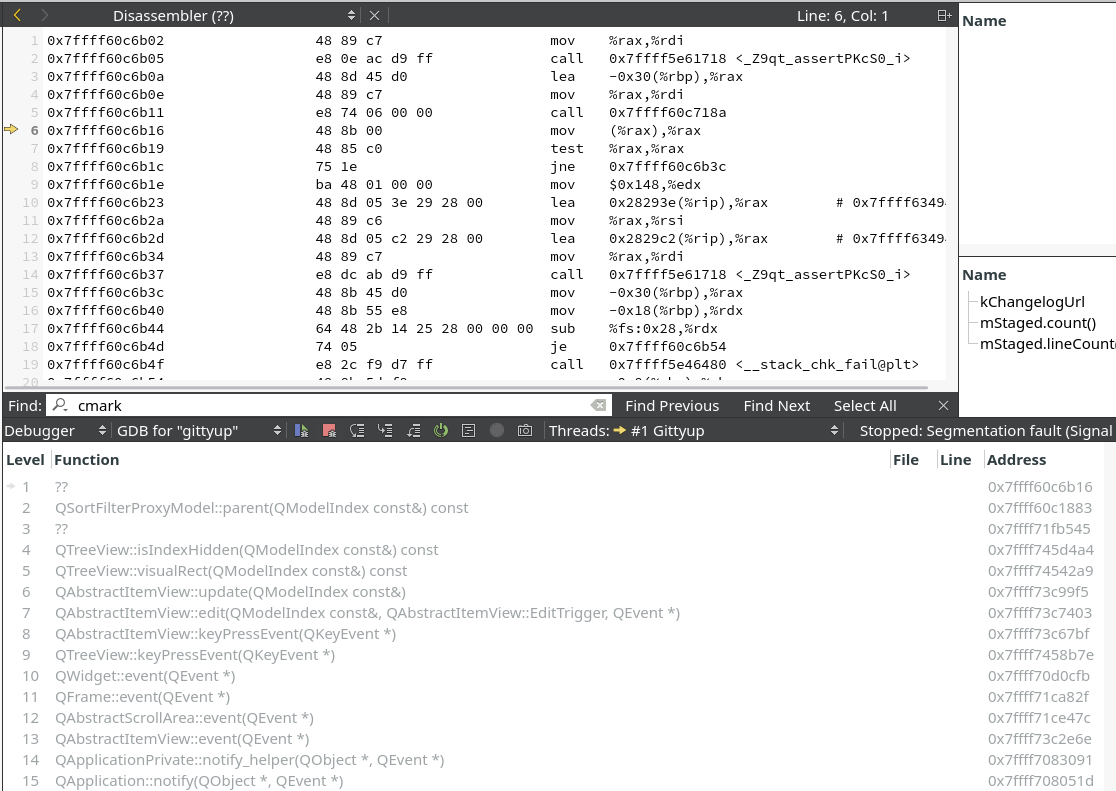
Task: Split the editor with the split icon
Action: 944,15
